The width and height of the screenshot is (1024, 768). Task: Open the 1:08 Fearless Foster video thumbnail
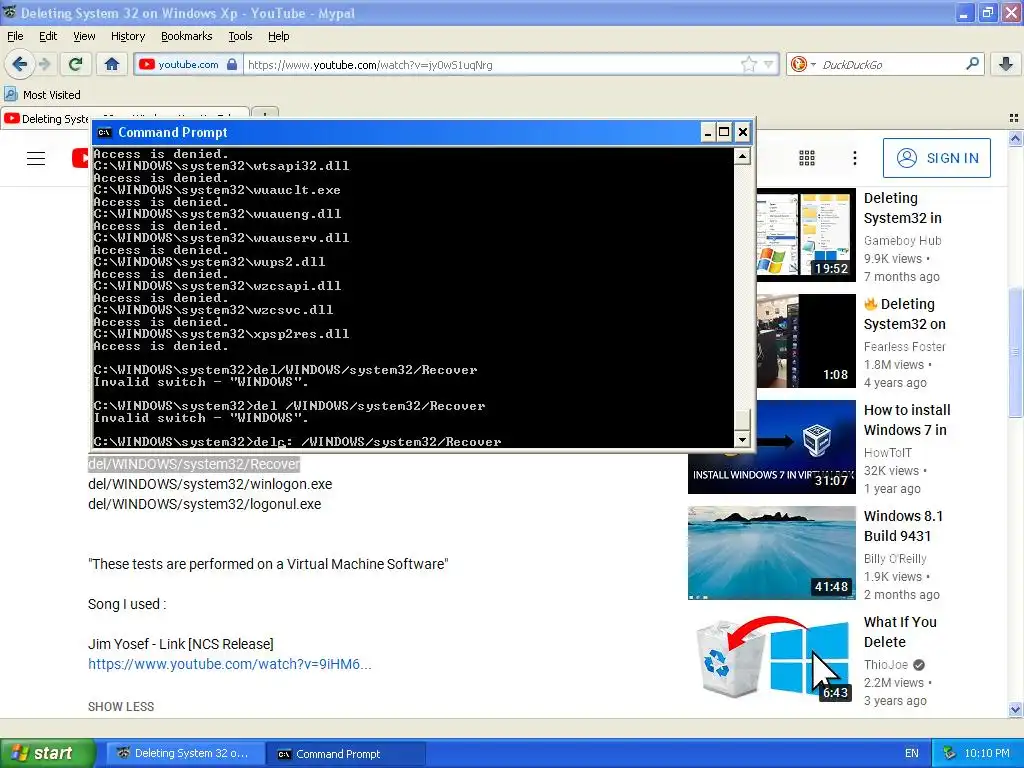coord(806,340)
